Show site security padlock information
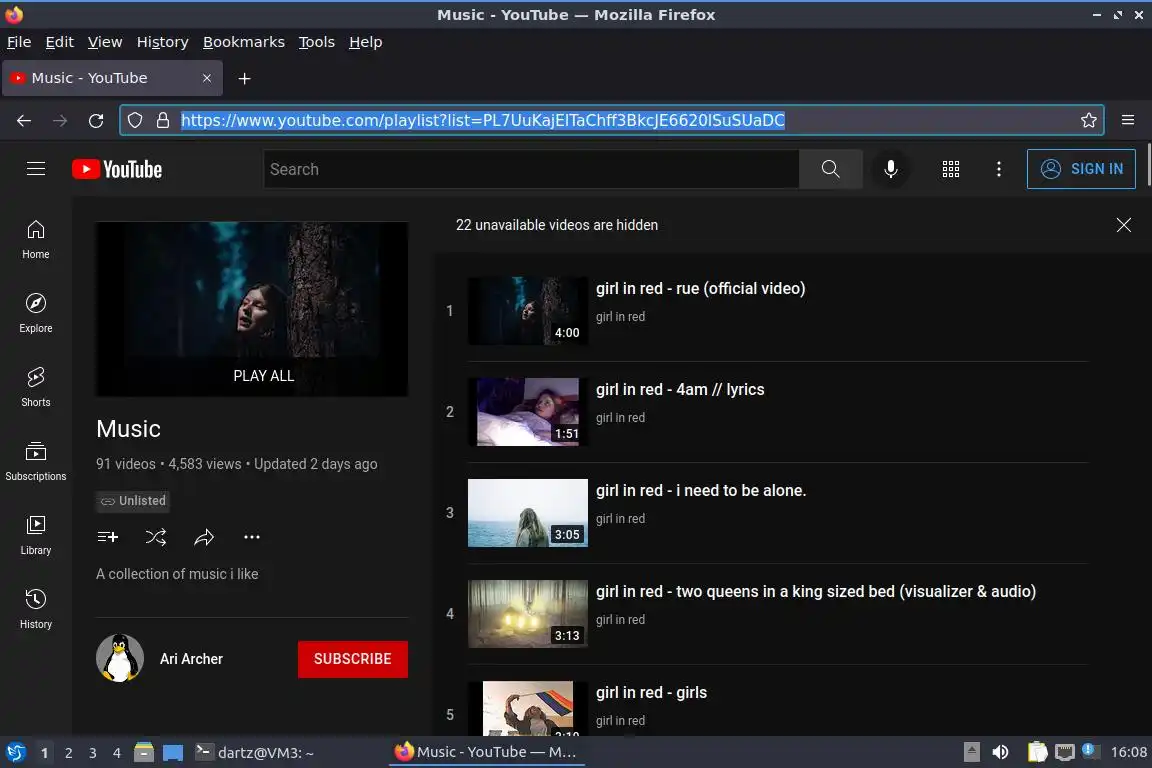The width and height of the screenshot is (1152, 768). pyautogui.click(x=163, y=121)
